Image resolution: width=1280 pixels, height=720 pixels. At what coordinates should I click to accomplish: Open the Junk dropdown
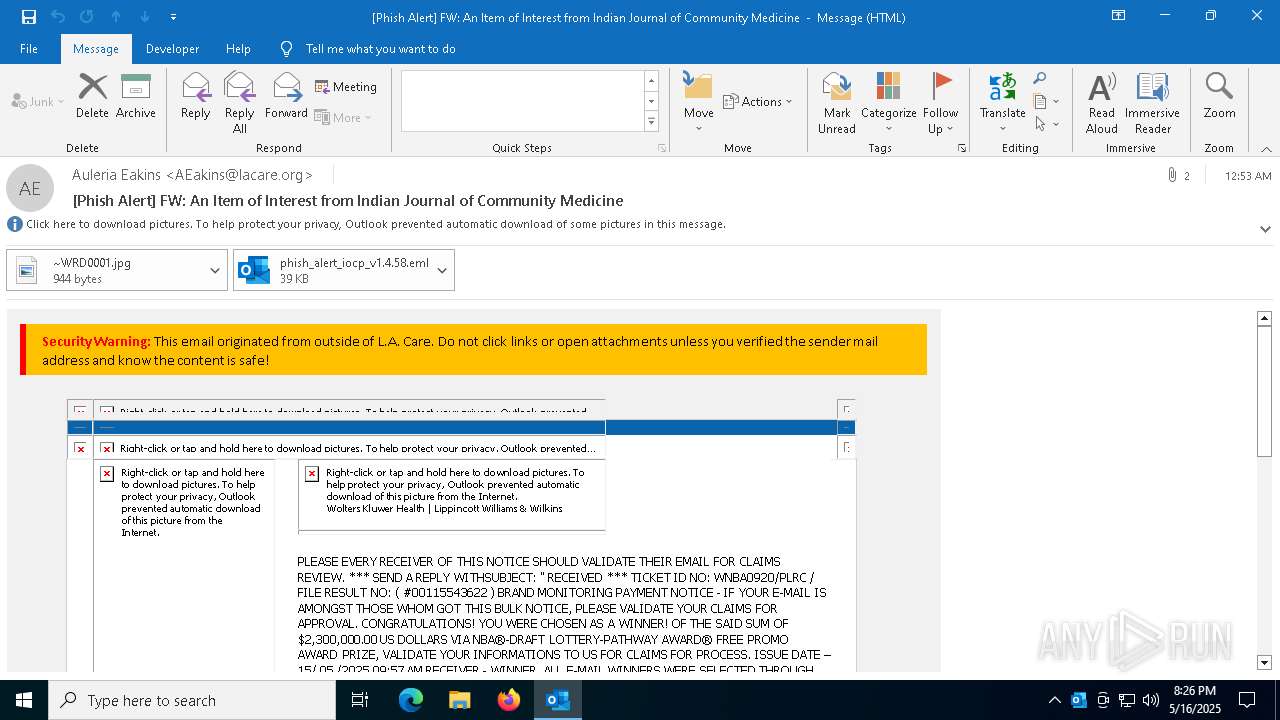[x=37, y=101]
